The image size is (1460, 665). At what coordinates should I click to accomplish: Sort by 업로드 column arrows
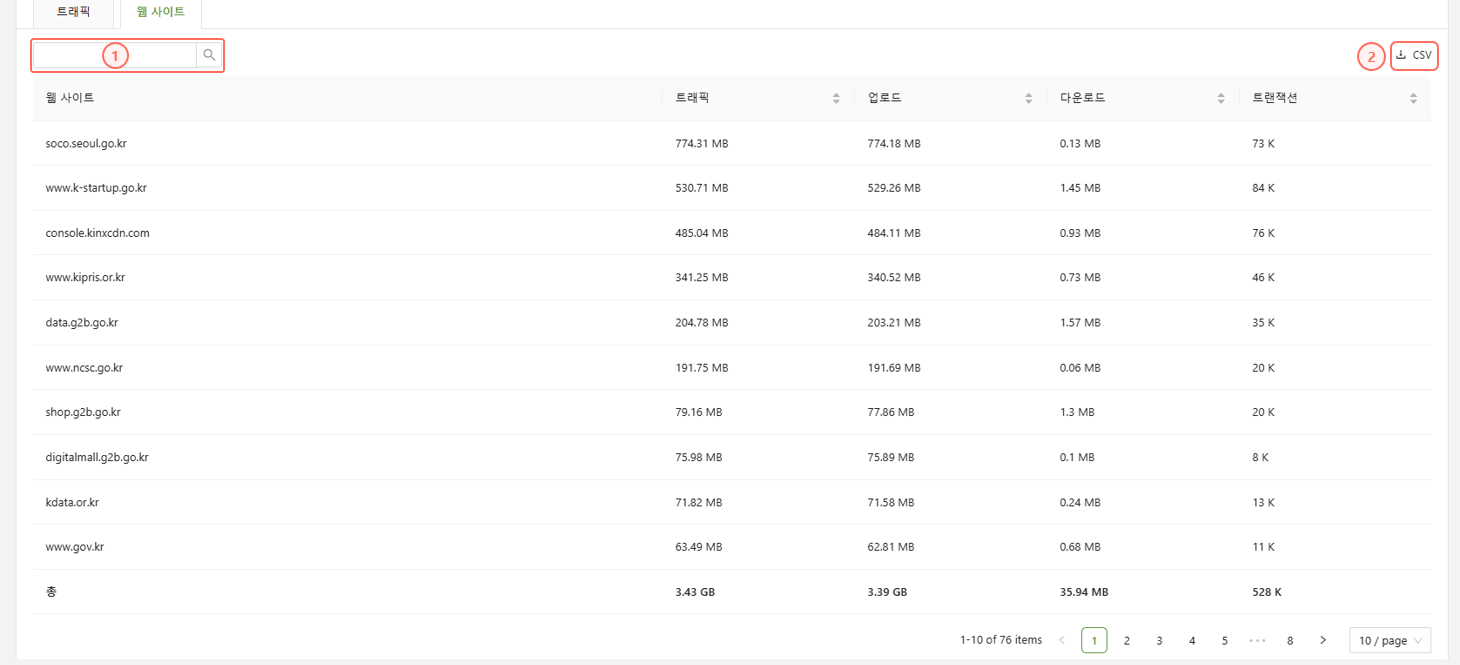click(1028, 98)
